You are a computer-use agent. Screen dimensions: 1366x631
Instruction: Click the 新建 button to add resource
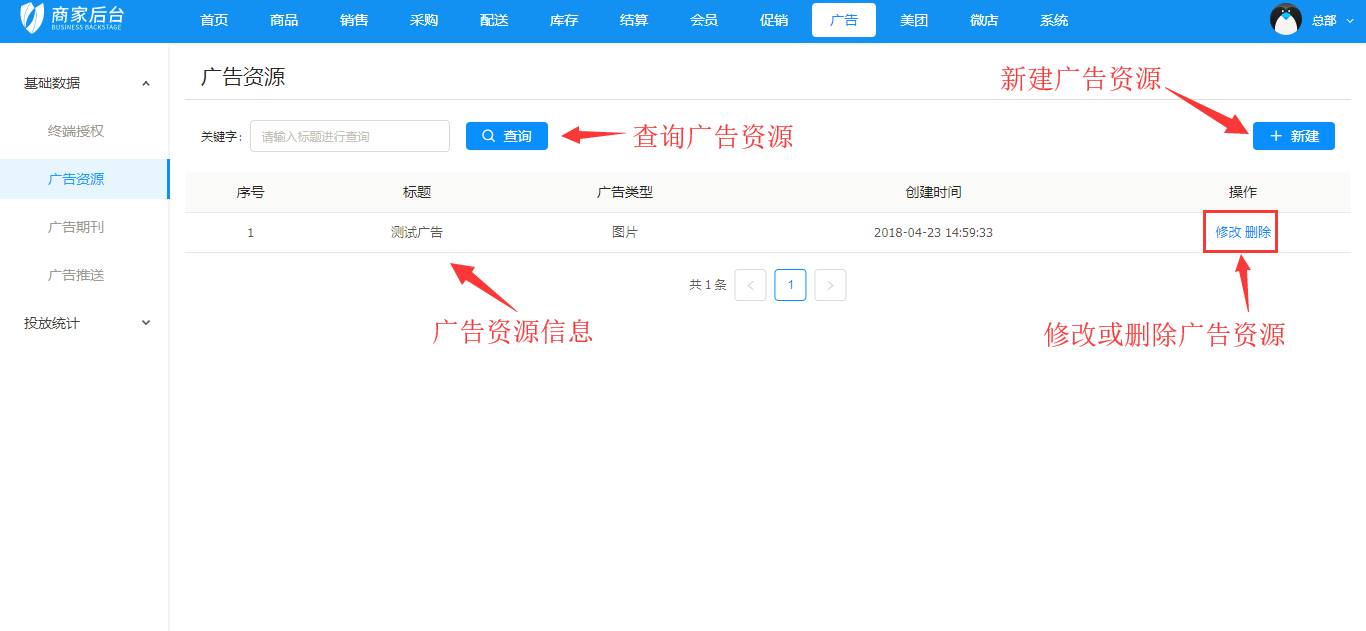(1293, 136)
